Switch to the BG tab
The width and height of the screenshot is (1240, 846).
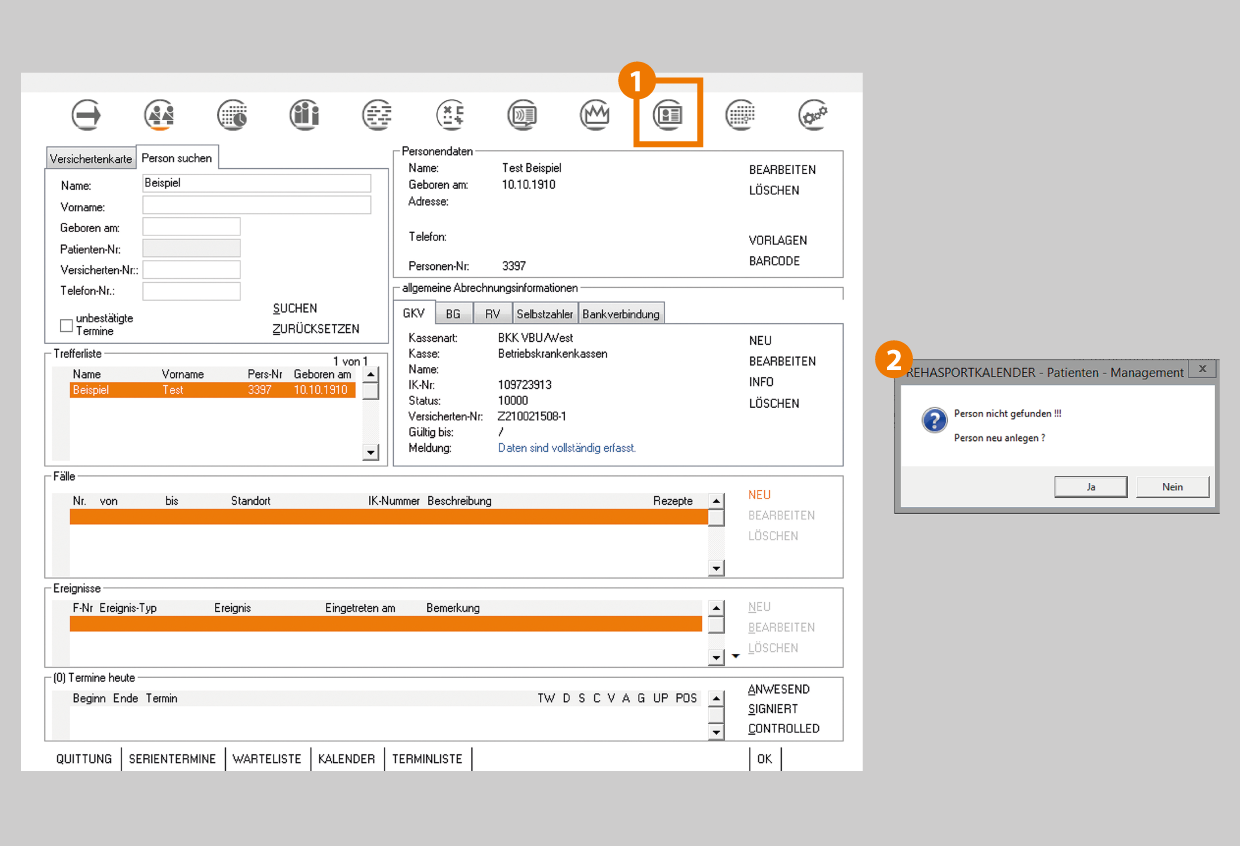tap(454, 314)
